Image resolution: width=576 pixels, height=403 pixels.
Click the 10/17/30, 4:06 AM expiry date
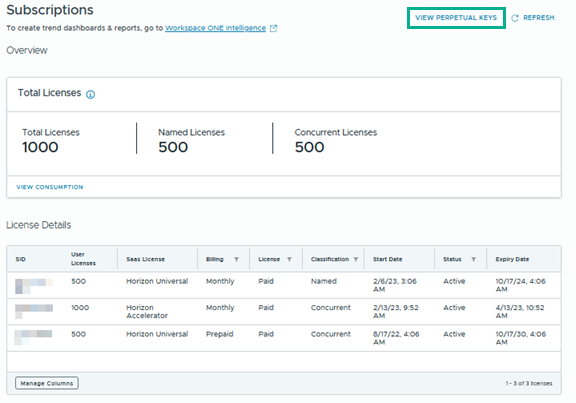pos(521,338)
